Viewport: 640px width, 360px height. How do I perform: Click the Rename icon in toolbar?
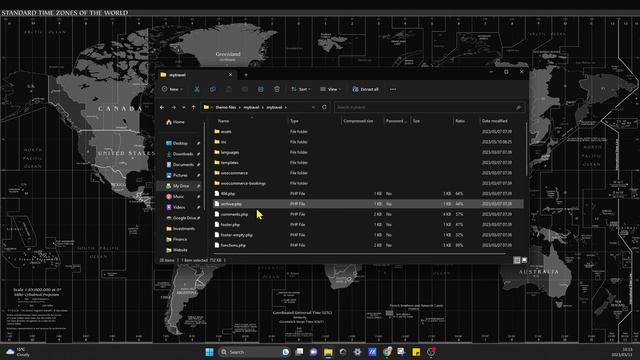[244, 89]
